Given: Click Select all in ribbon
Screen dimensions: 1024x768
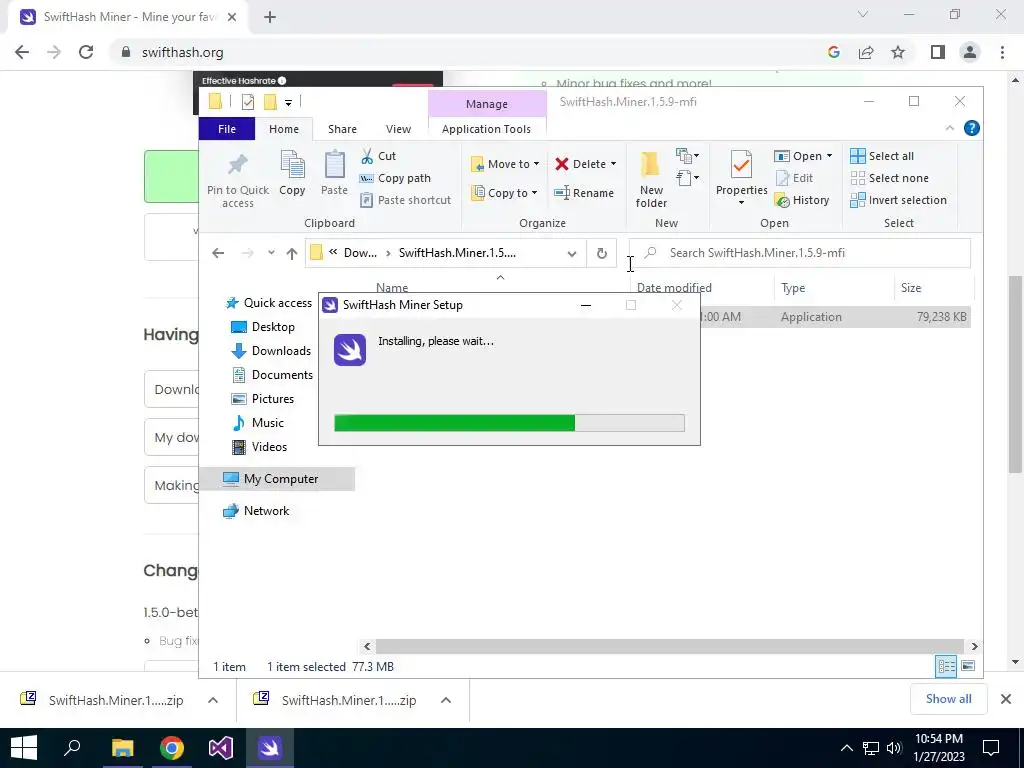Looking at the screenshot, I should pyautogui.click(x=882, y=156).
